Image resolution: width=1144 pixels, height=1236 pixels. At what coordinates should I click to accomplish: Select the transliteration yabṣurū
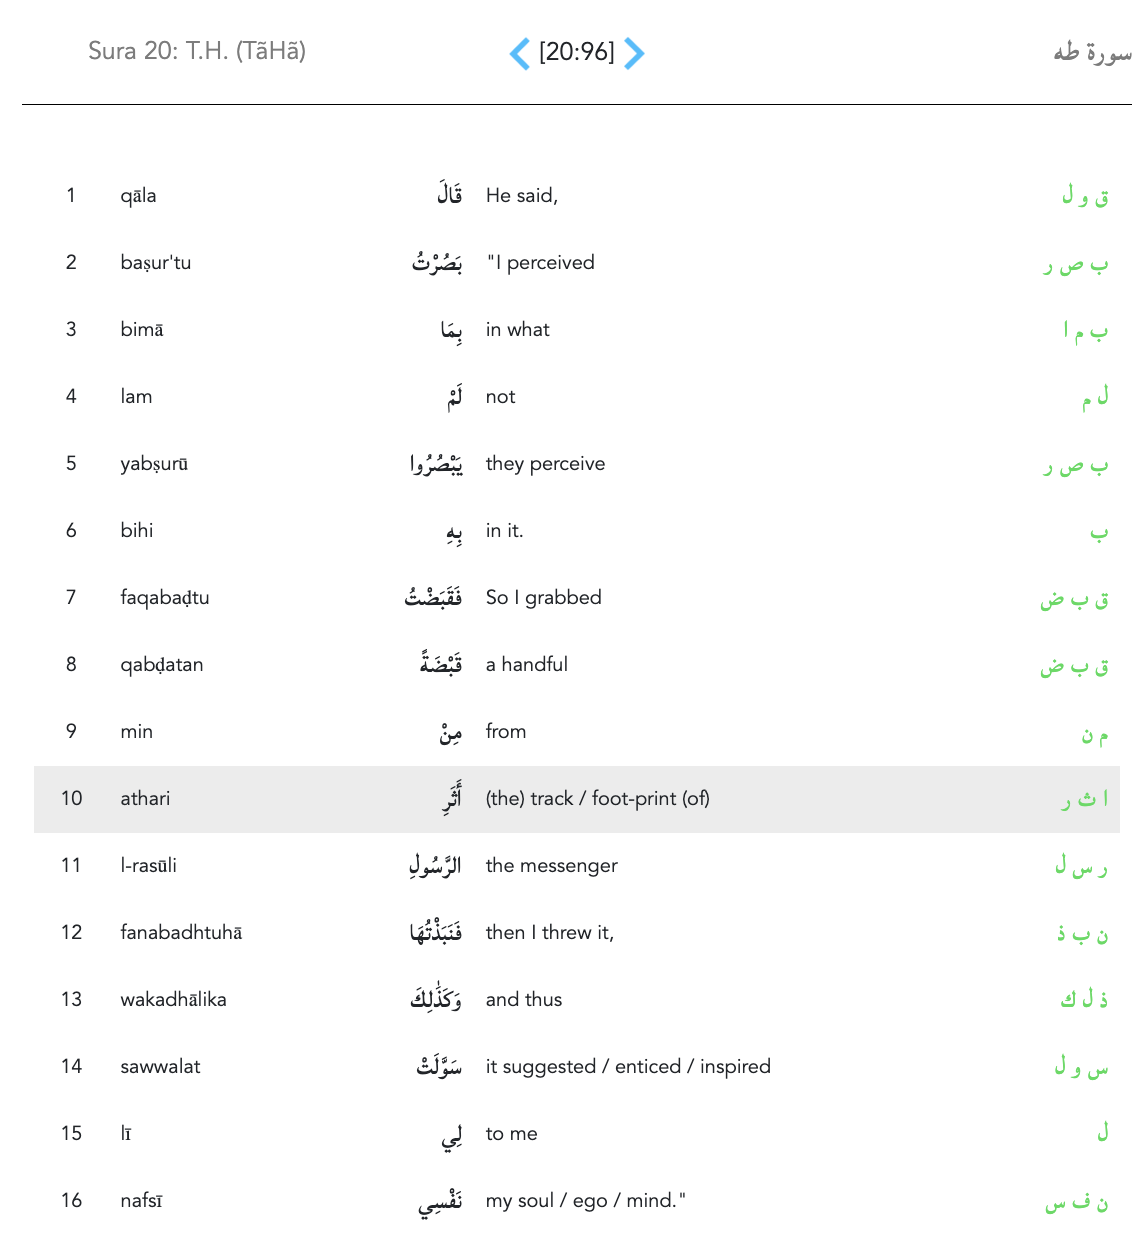154,464
